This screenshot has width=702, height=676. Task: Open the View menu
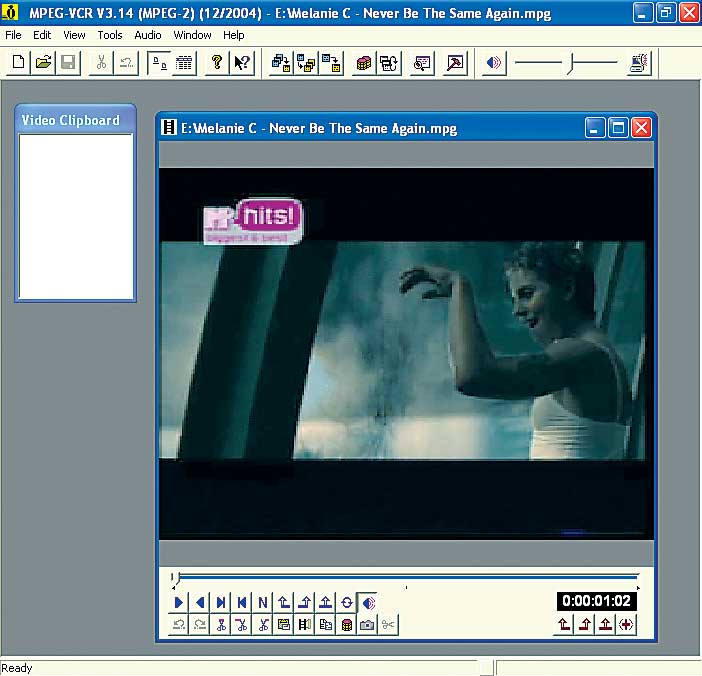coord(74,35)
